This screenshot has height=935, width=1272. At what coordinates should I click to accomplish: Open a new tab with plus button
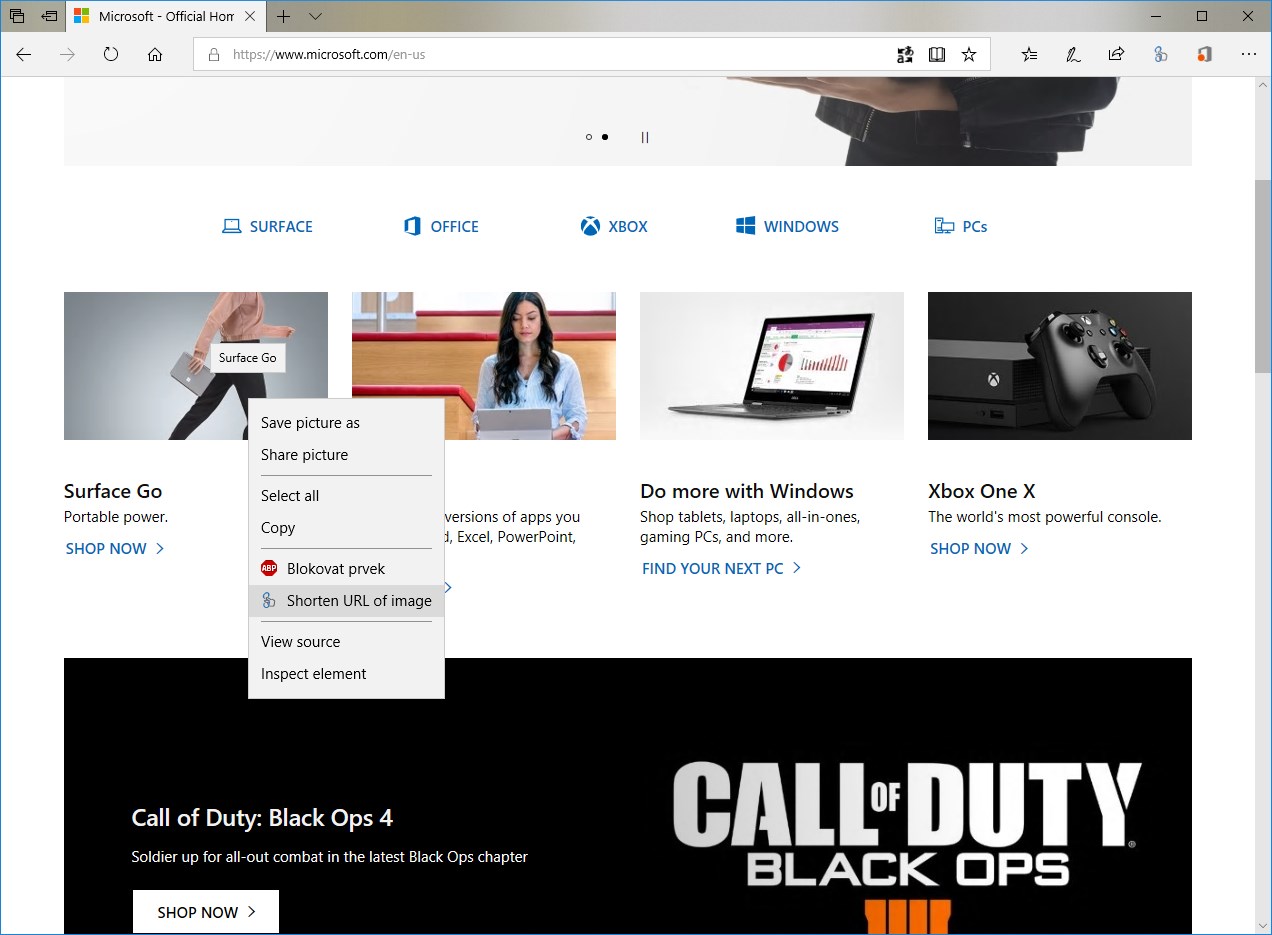284,16
